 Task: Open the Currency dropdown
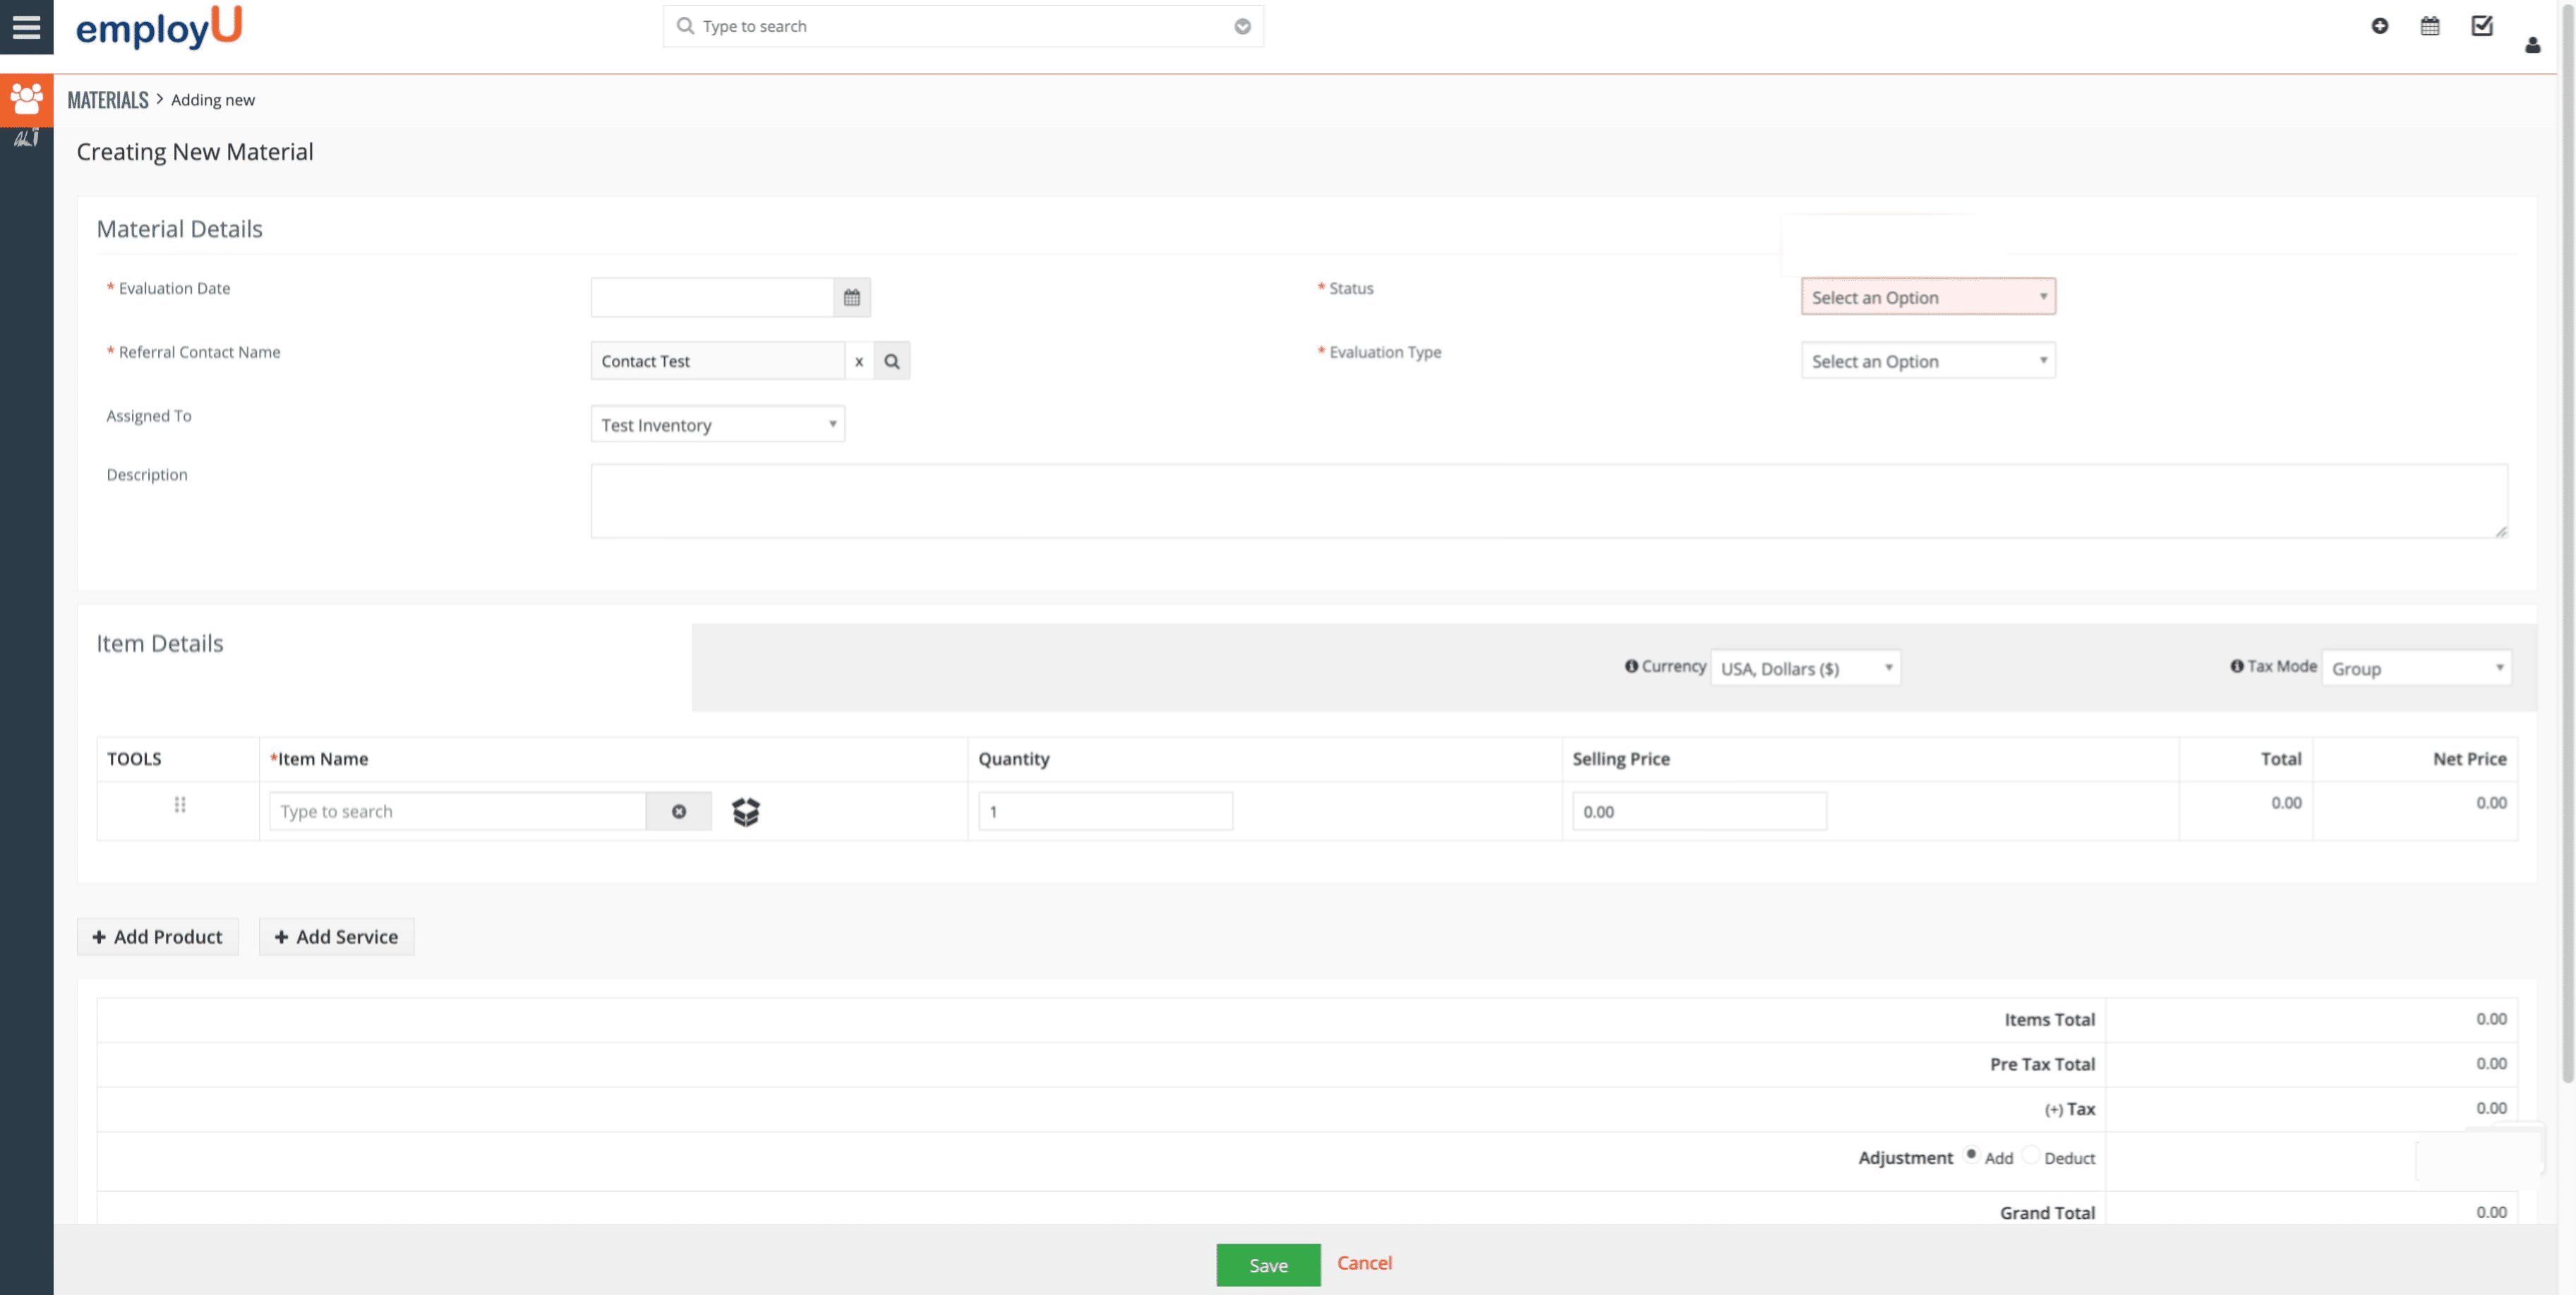pos(1804,668)
